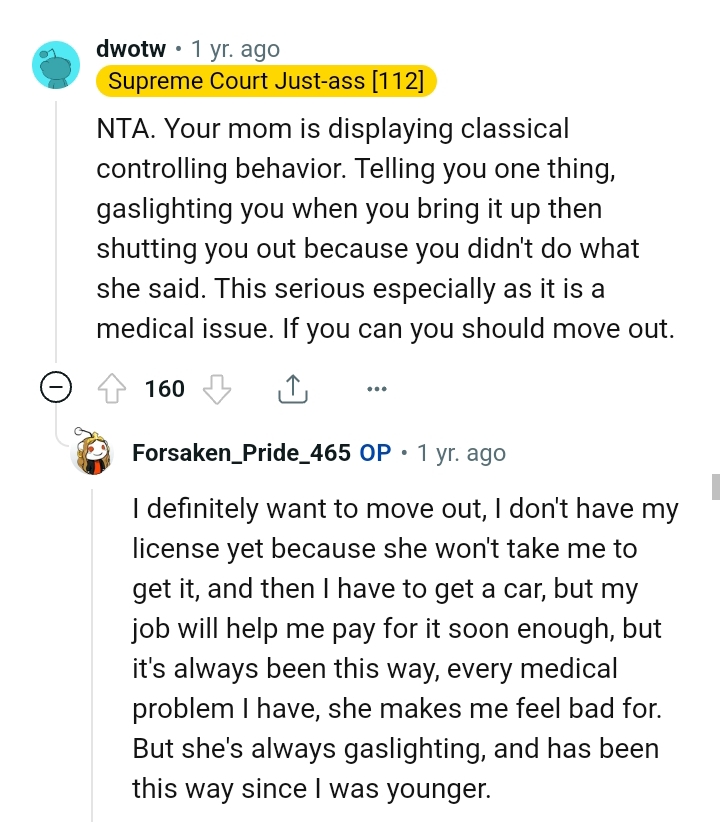Open the share options for dwotw's comment

(292, 388)
